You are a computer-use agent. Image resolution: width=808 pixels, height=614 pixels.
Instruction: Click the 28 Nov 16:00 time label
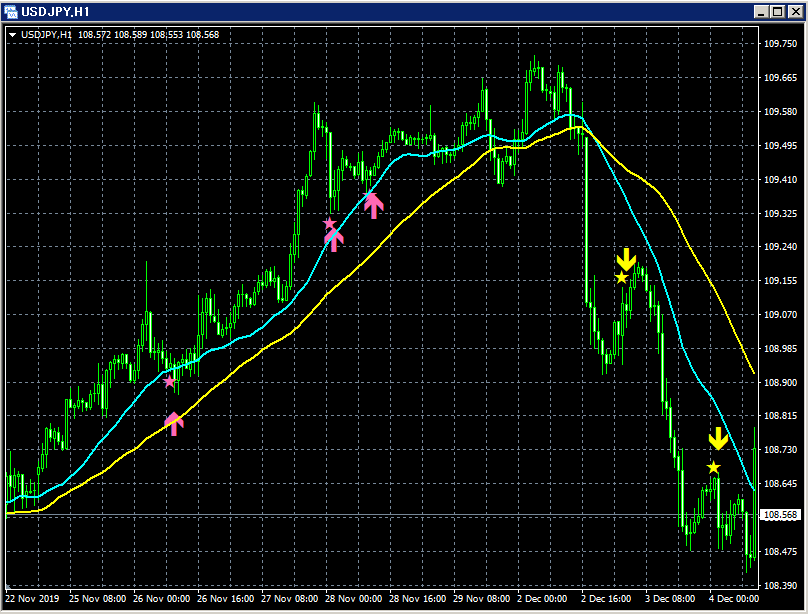coord(417,599)
